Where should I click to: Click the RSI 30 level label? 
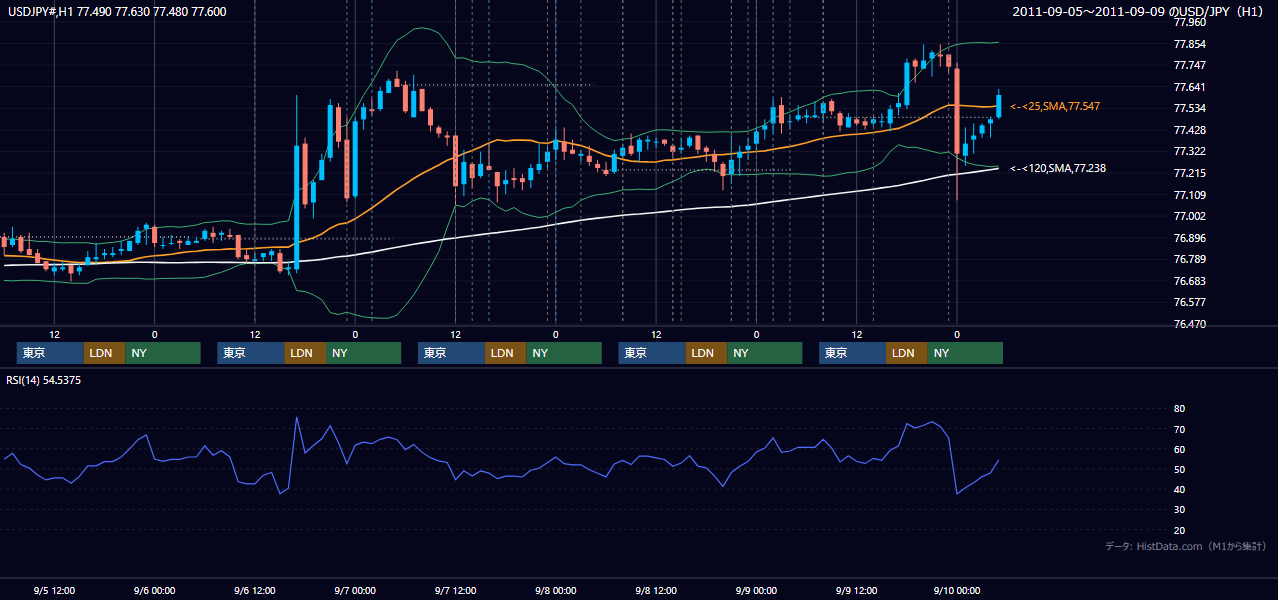coord(1179,509)
